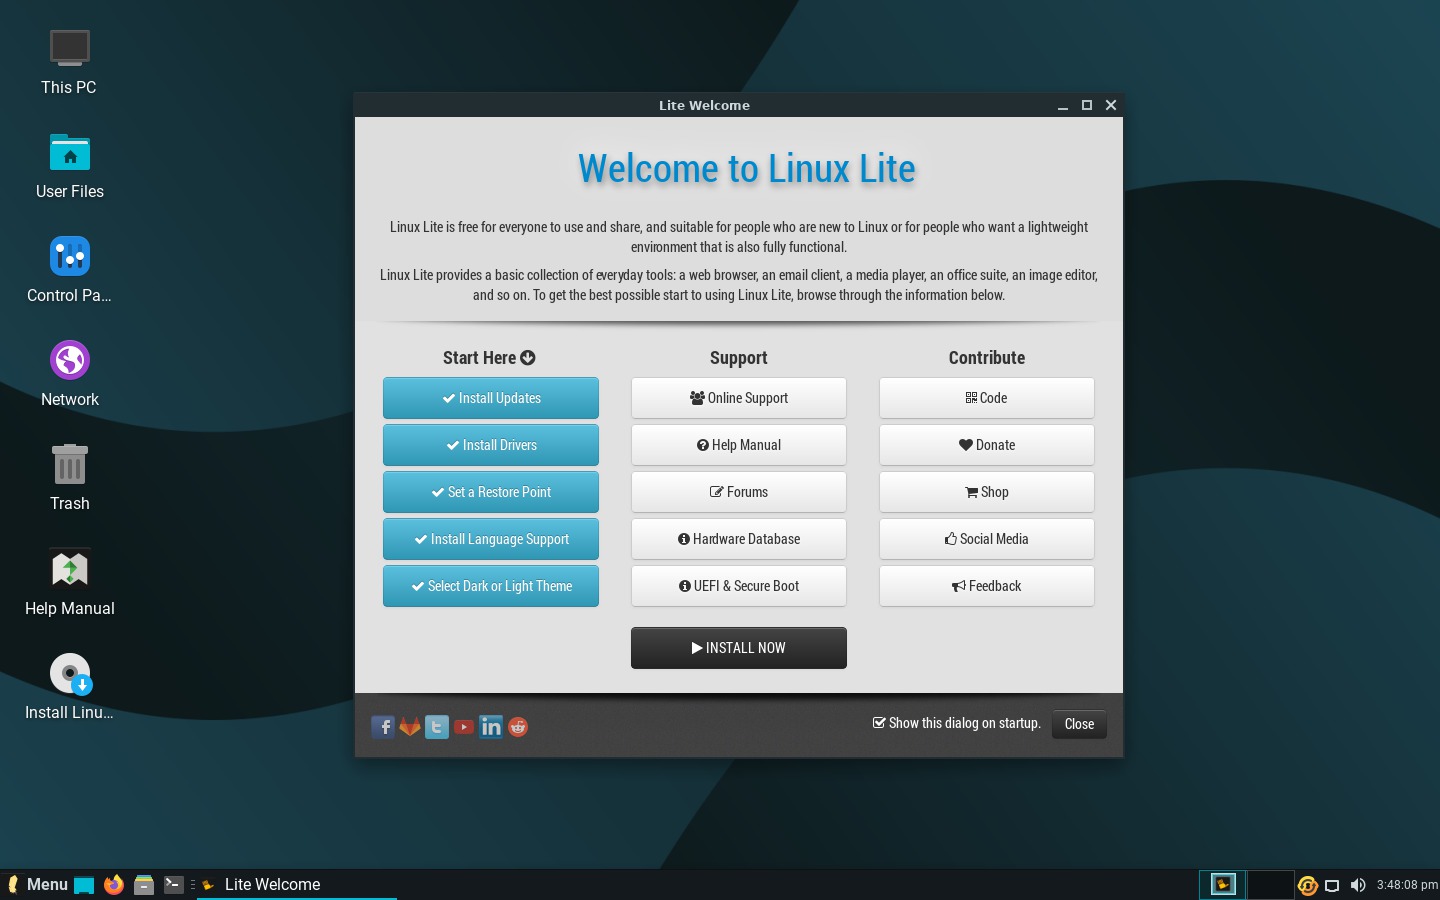This screenshot has height=900, width=1440.
Task: Click the clock in the system tray
Action: pos(1406,885)
